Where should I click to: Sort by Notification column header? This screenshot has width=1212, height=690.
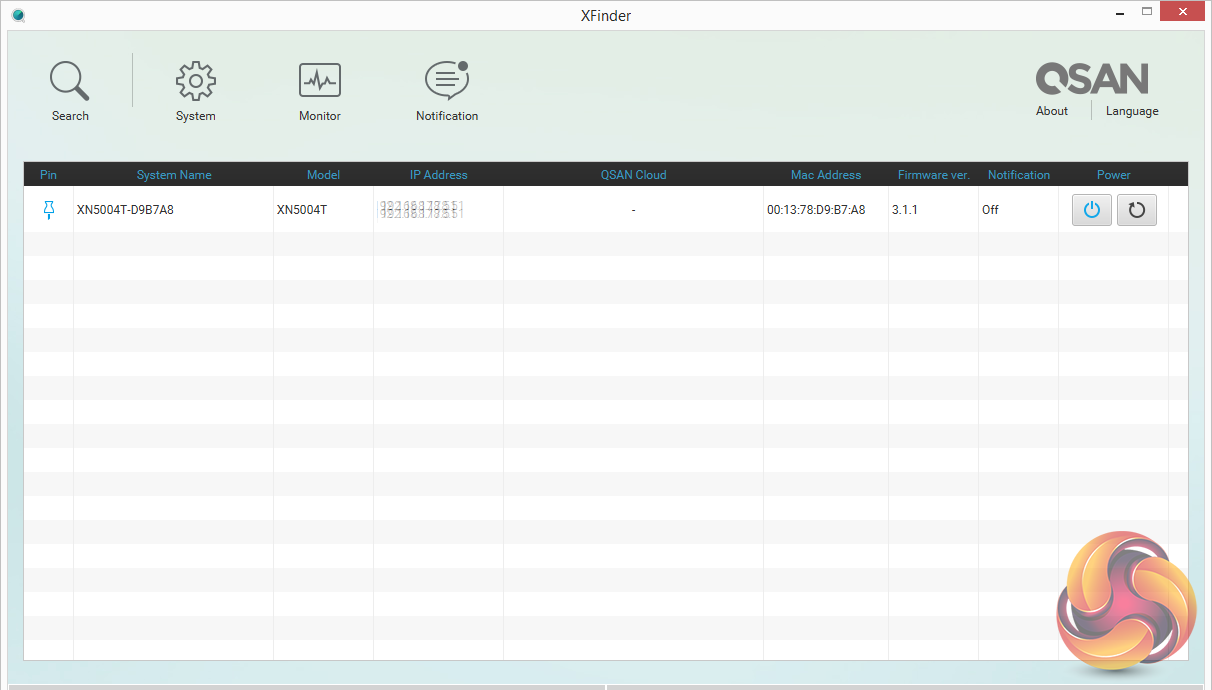(x=1019, y=174)
